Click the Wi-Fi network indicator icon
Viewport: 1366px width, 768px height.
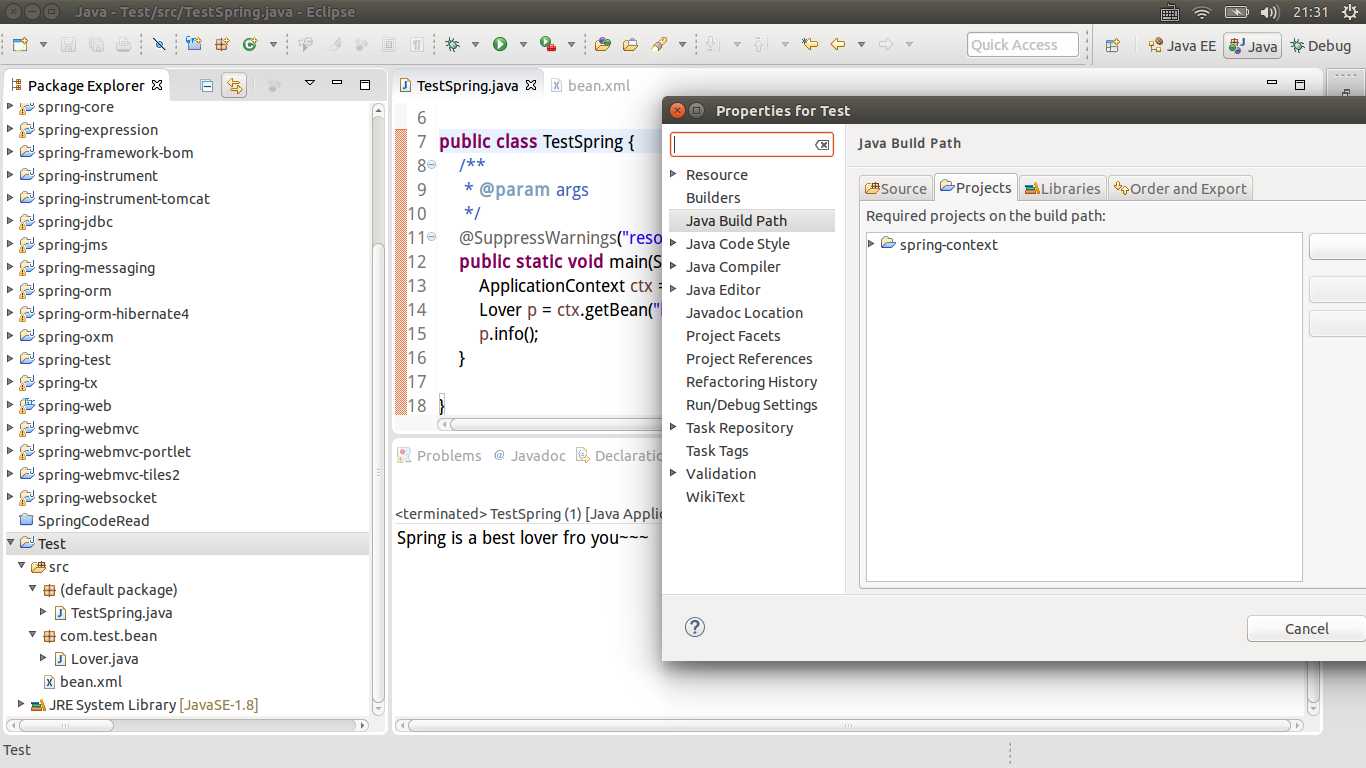coord(1202,12)
